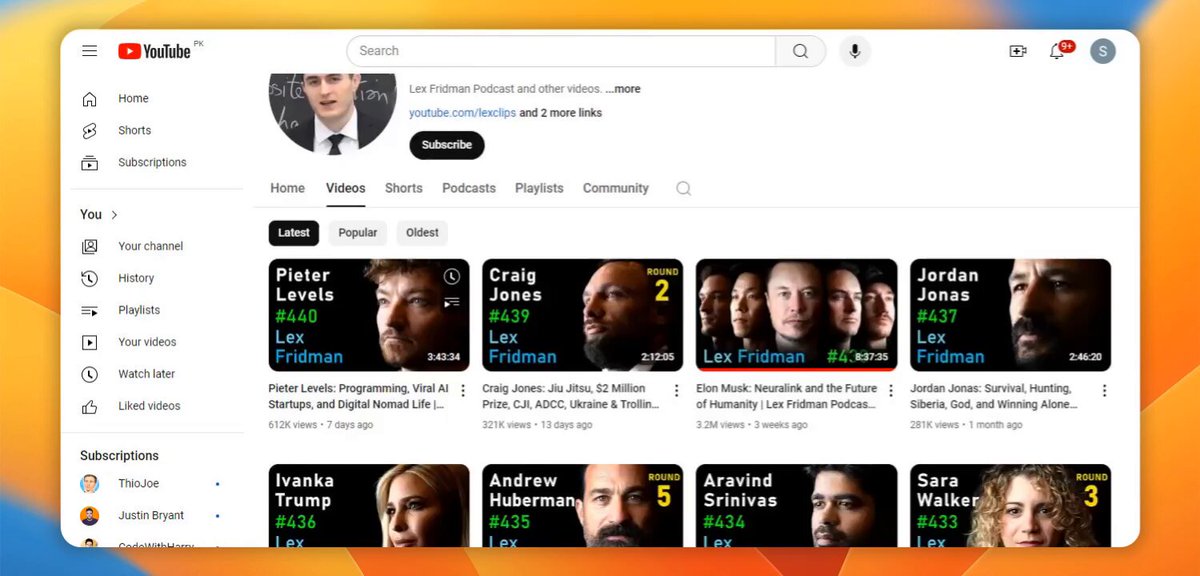
Task: Open the notifications bell
Action: click(x=1057, y=51)
